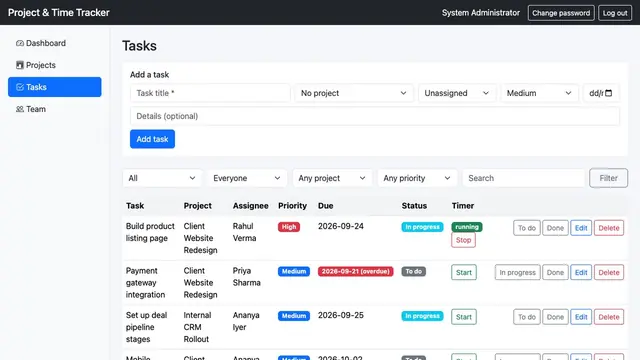Start timer for Set up deal pipeline stages
The width and height of the screenshot is (640, 360).
[464, 317]
